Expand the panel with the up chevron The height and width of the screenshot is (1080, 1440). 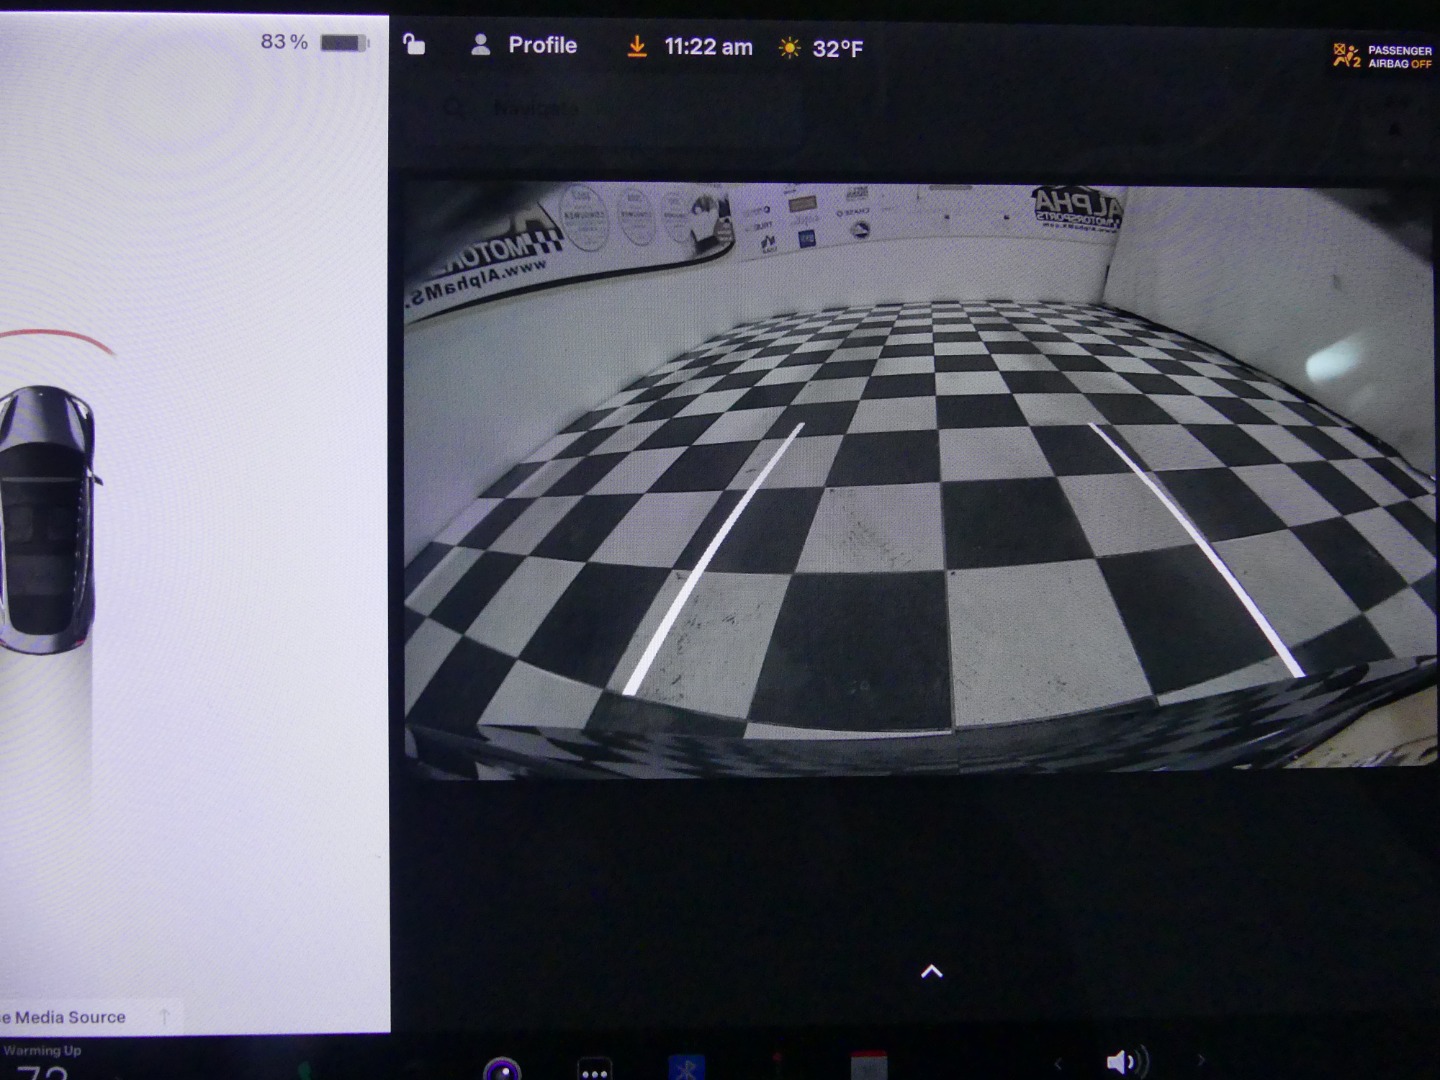[931, 971]
